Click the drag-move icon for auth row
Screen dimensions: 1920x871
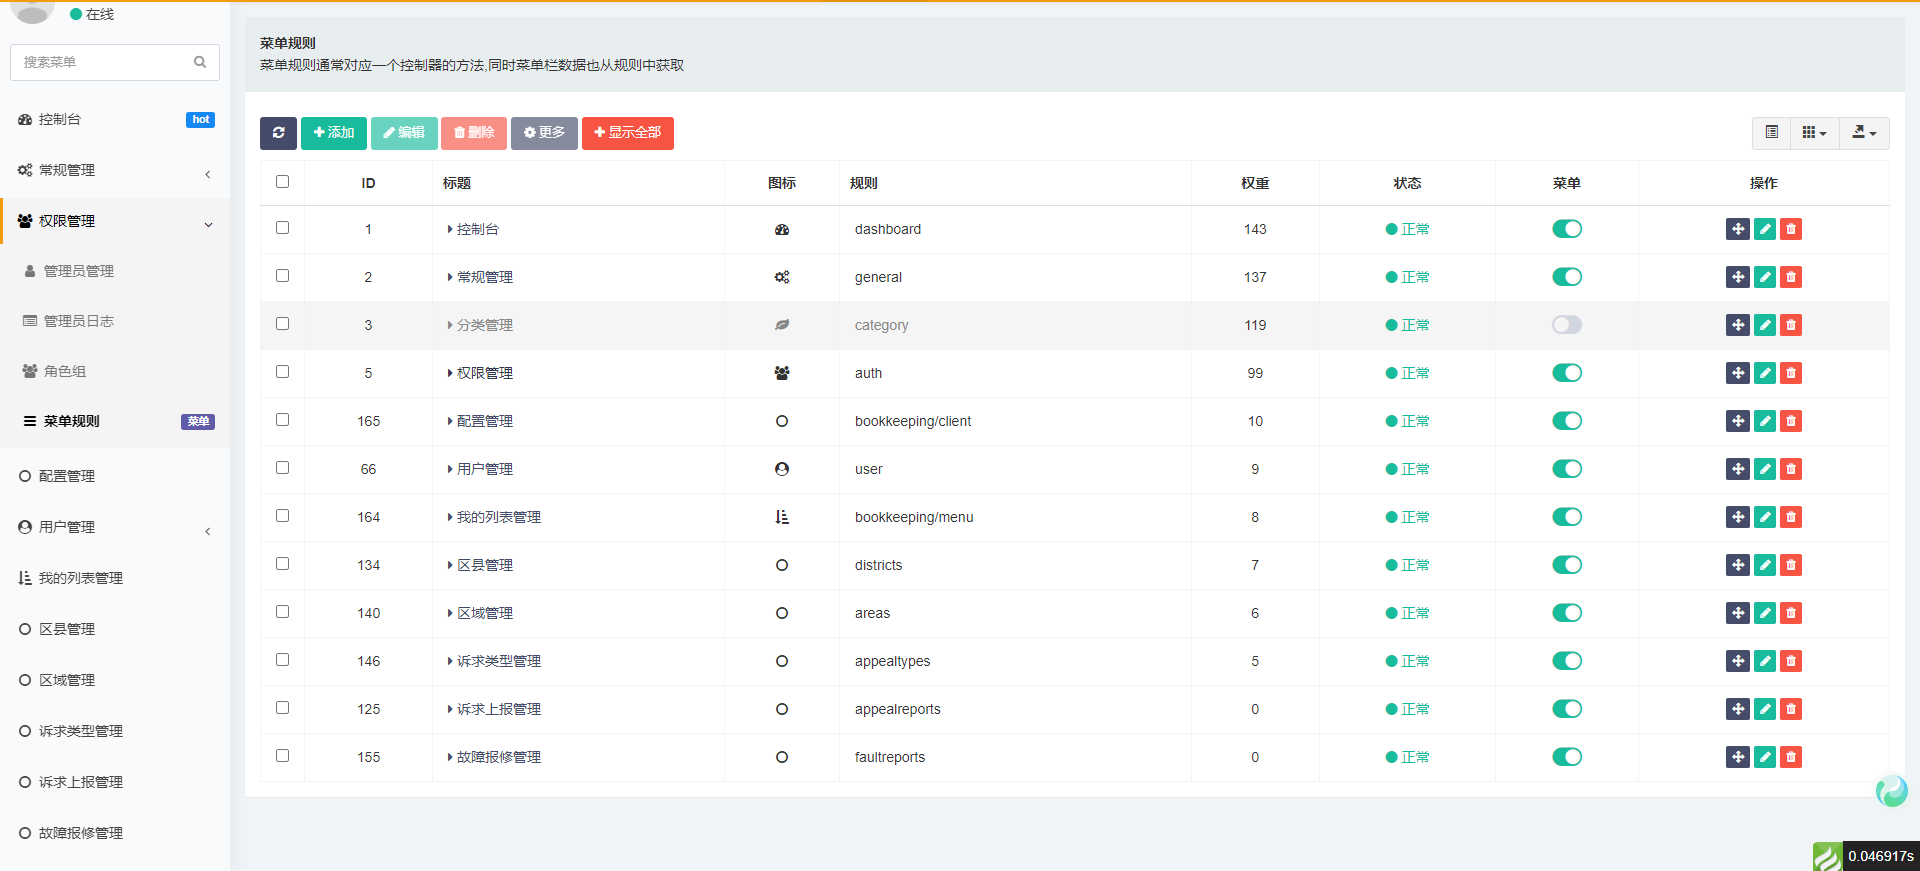[x=1738, y=373]
